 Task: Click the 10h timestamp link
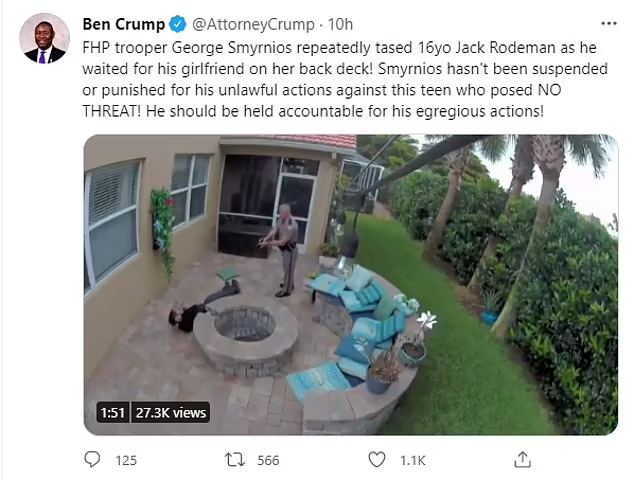coord(340,24)
